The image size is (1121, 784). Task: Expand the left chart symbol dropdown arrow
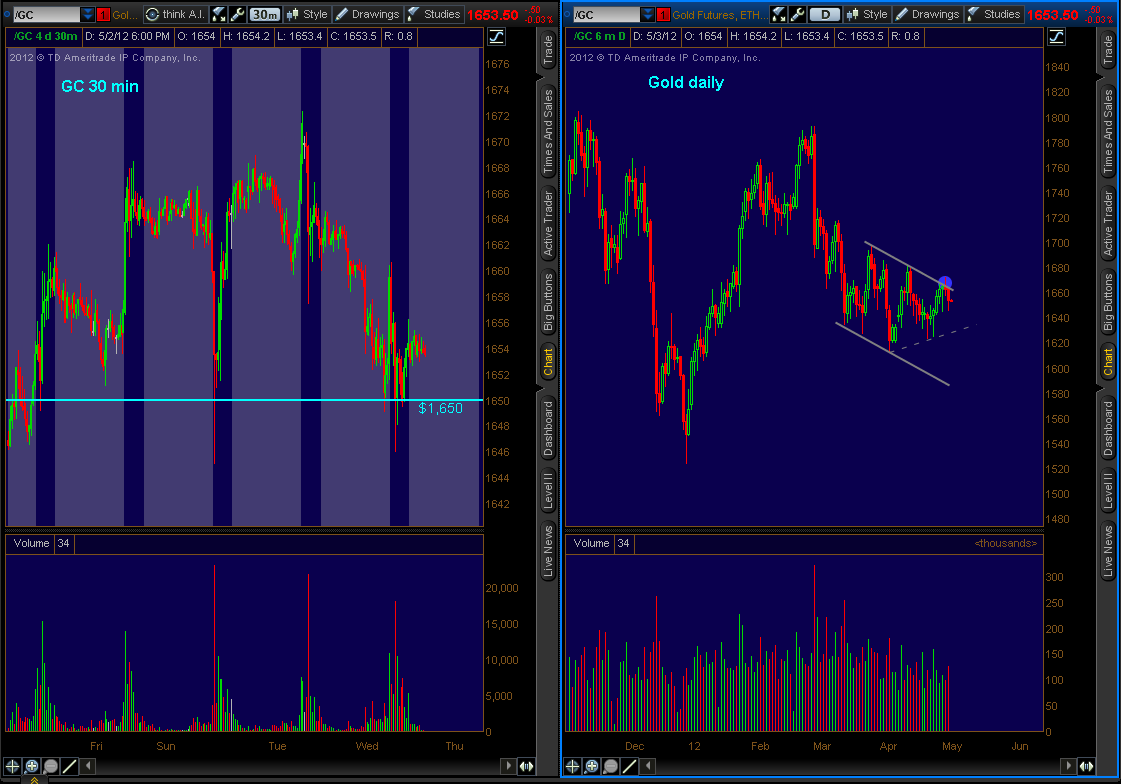pyautogui.click(x=87, y=14)
